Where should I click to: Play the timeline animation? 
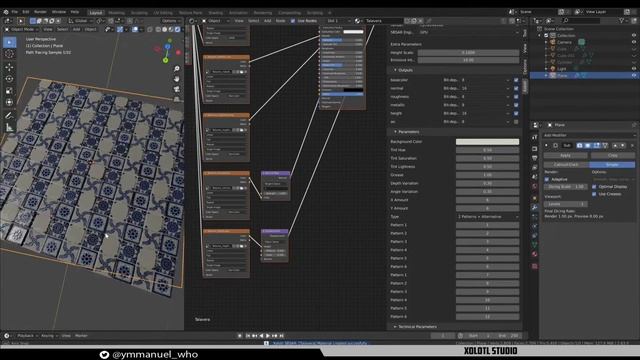tap(268, 336)
